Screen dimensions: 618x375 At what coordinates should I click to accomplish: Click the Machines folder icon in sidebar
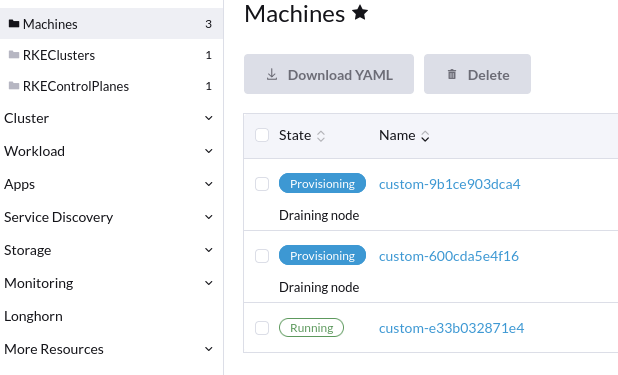pos(14,24)
